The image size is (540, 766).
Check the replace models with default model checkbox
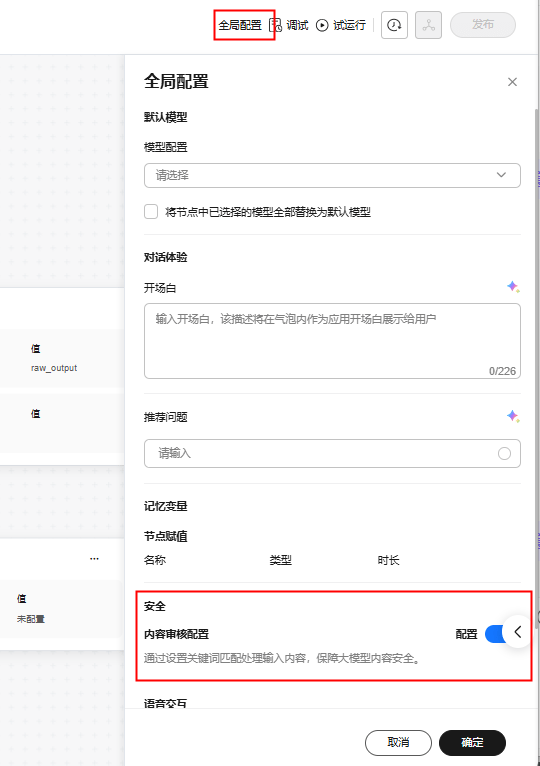click(x=151, y=212)
